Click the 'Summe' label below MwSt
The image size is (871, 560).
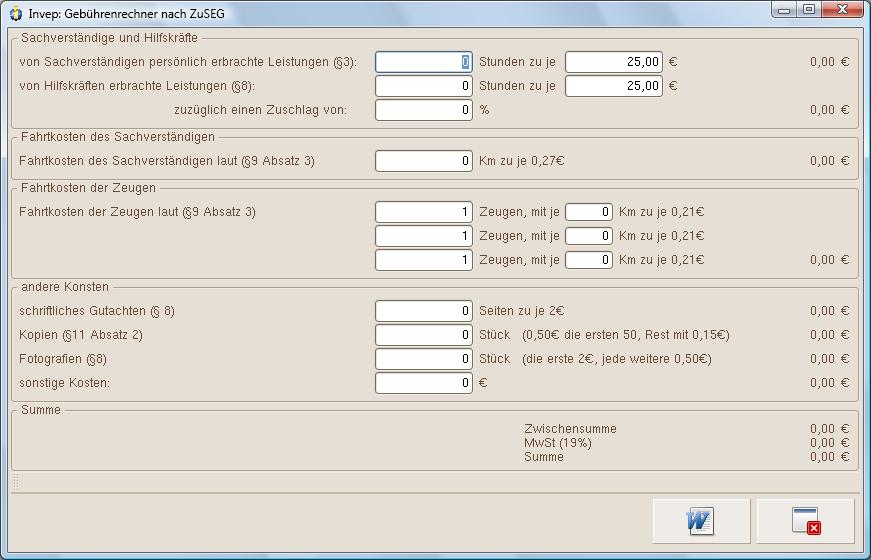(544, 457)
